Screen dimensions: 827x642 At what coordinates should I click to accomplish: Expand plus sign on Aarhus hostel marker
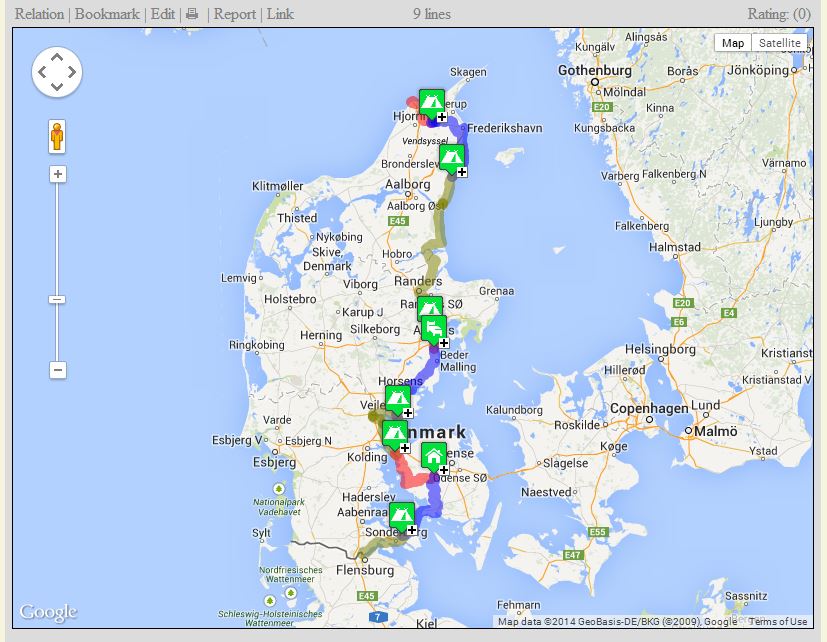[x=444, y=343]
